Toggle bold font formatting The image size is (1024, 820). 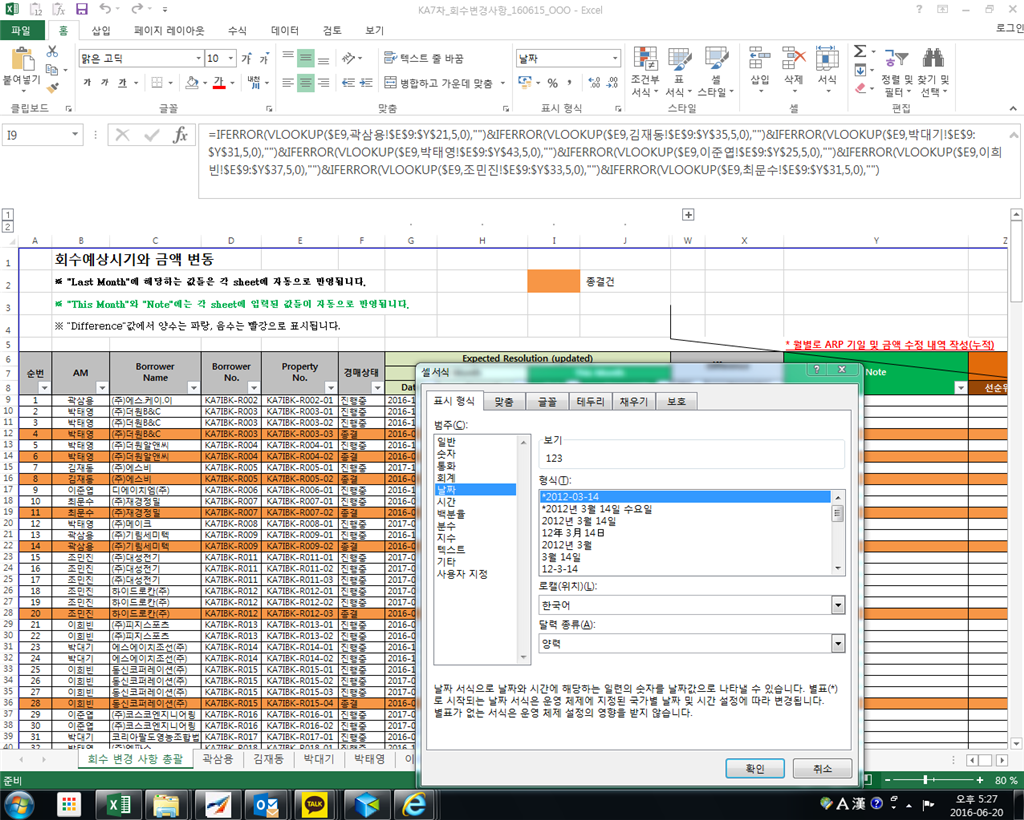click(x=87, y=83)
